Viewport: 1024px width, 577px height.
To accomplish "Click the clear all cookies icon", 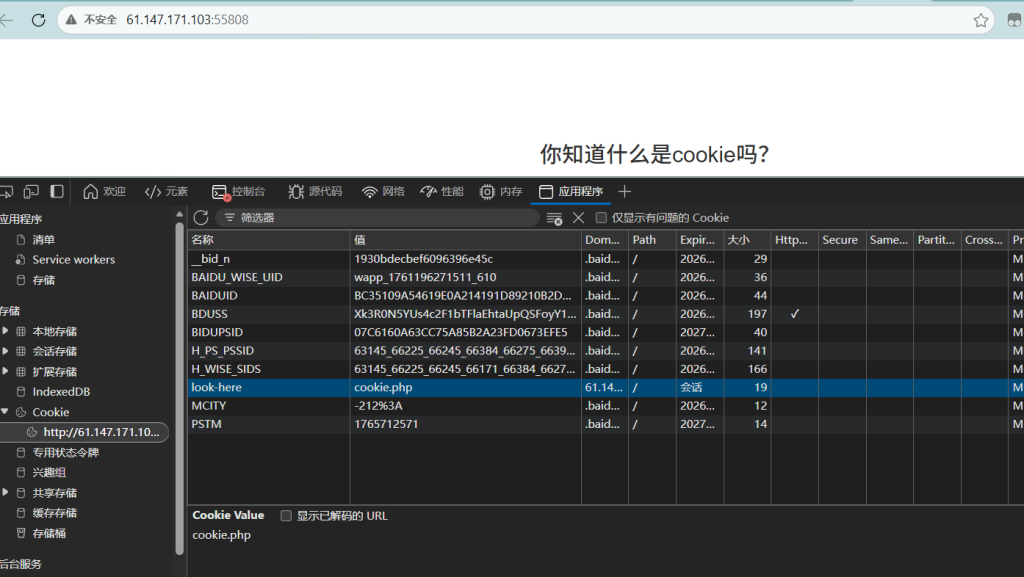I will point(554,218).
